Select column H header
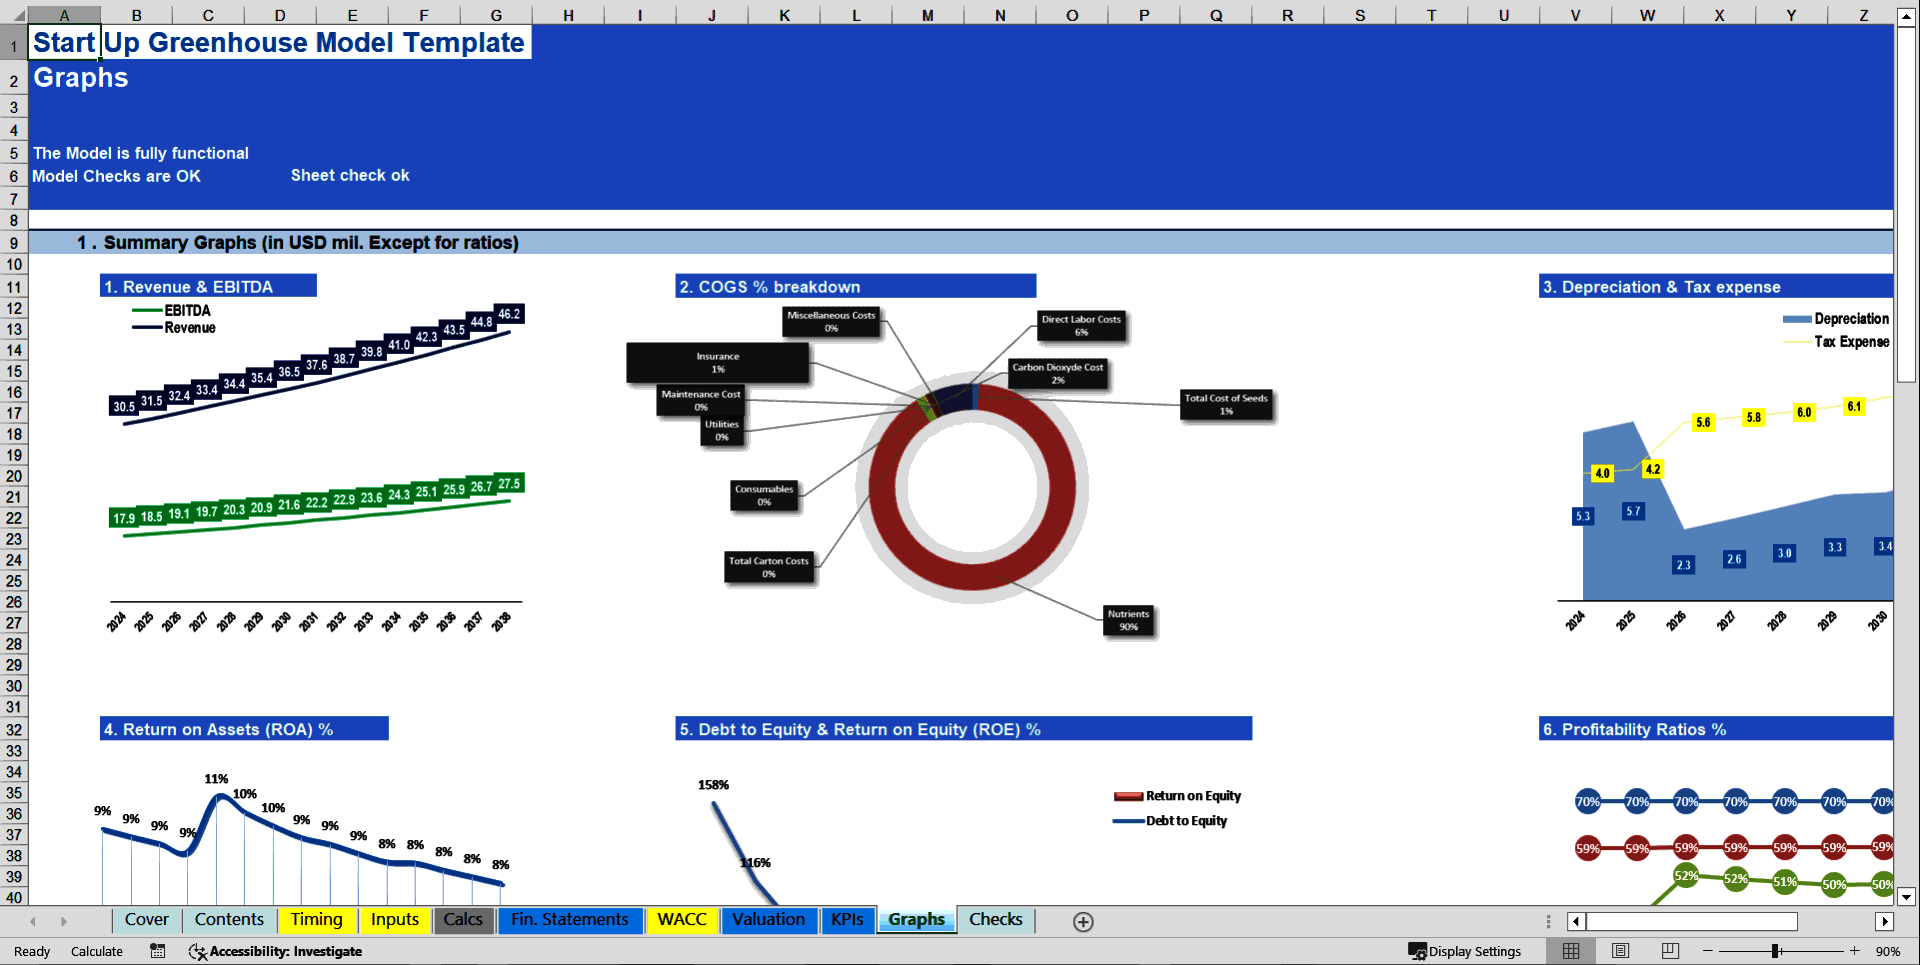This screenshot has width=1920, height=965. [x=568, y=15]
